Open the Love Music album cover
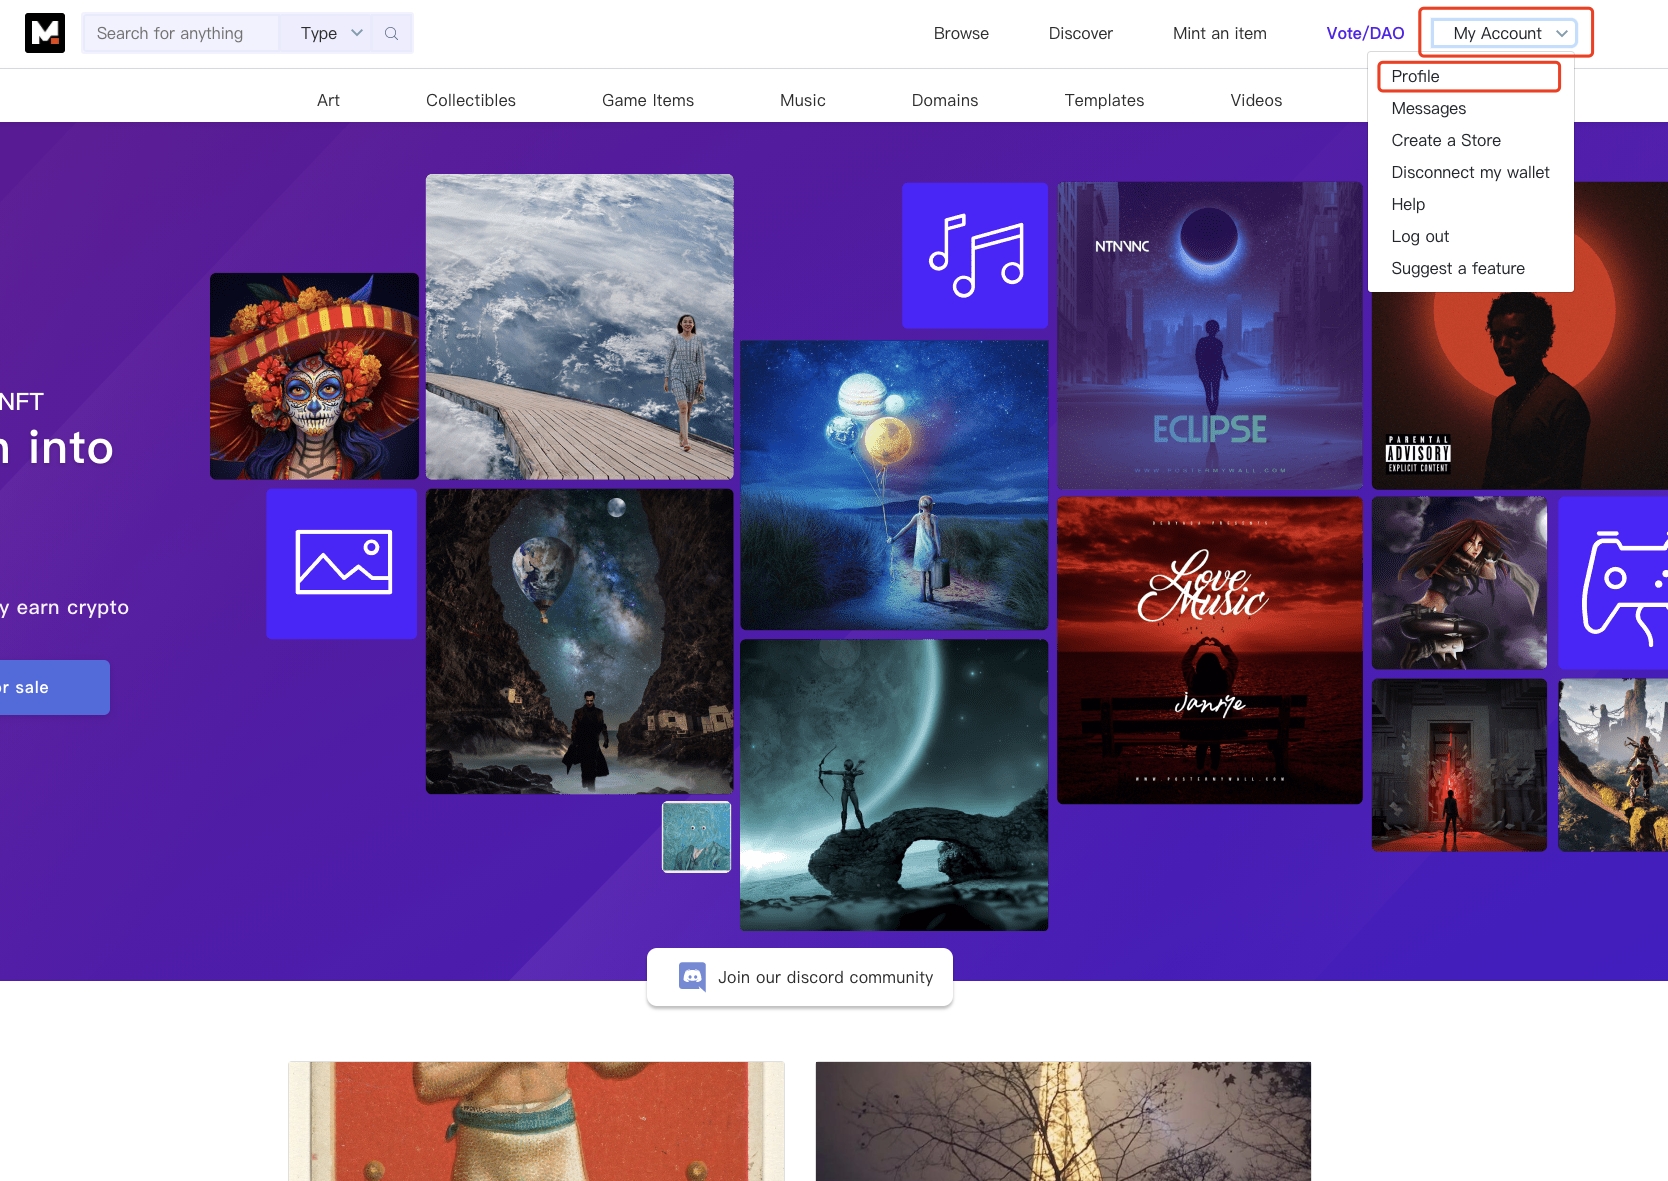Viewport: 1668px width, 1181px height. pyautogui.click(x=1210, y=650)
